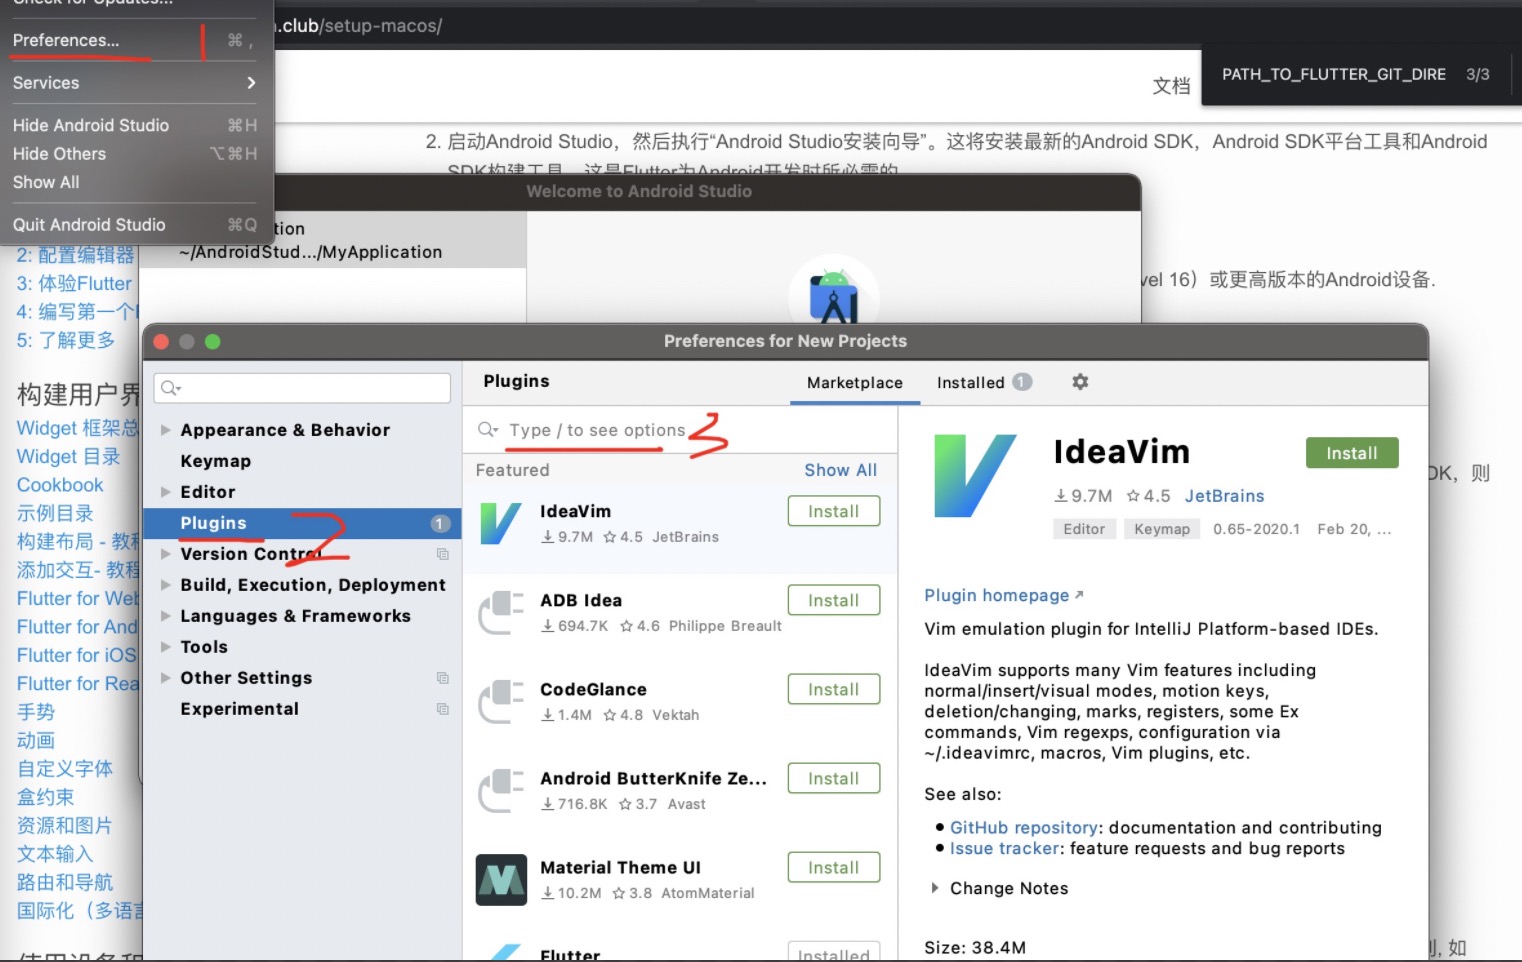Click the Material Theme UI plugin icon

[x=501, y=879]
